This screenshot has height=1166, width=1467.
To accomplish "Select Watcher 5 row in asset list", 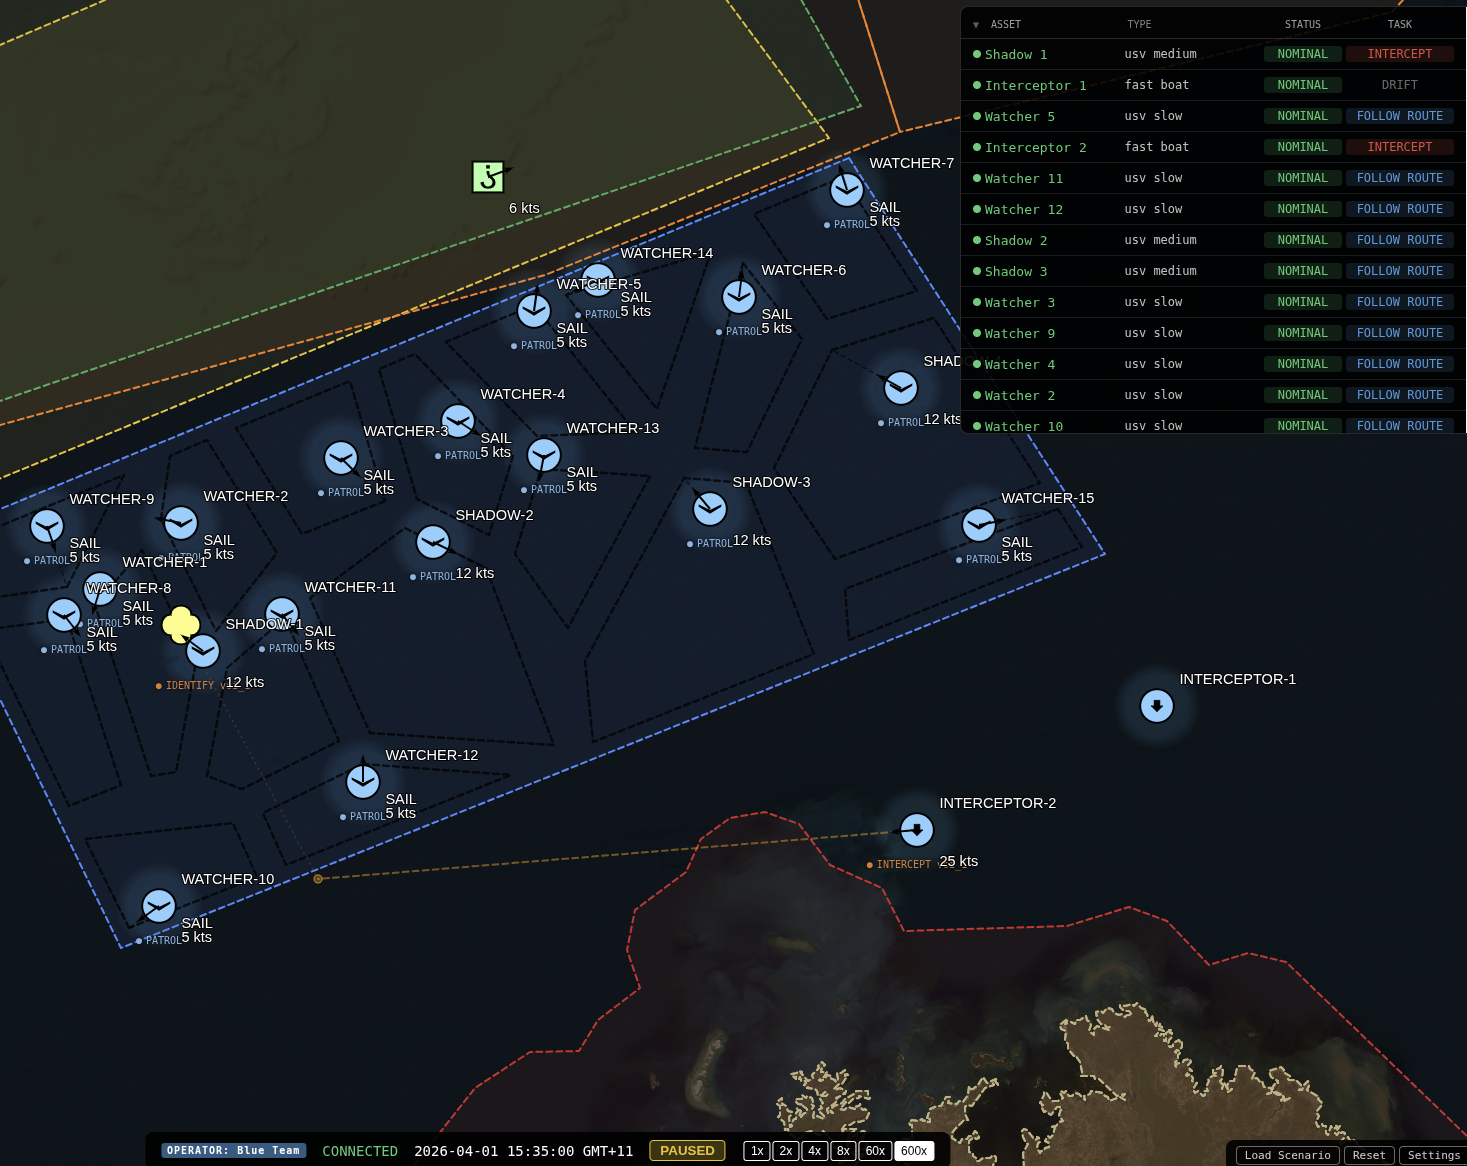I will 1213,116.
